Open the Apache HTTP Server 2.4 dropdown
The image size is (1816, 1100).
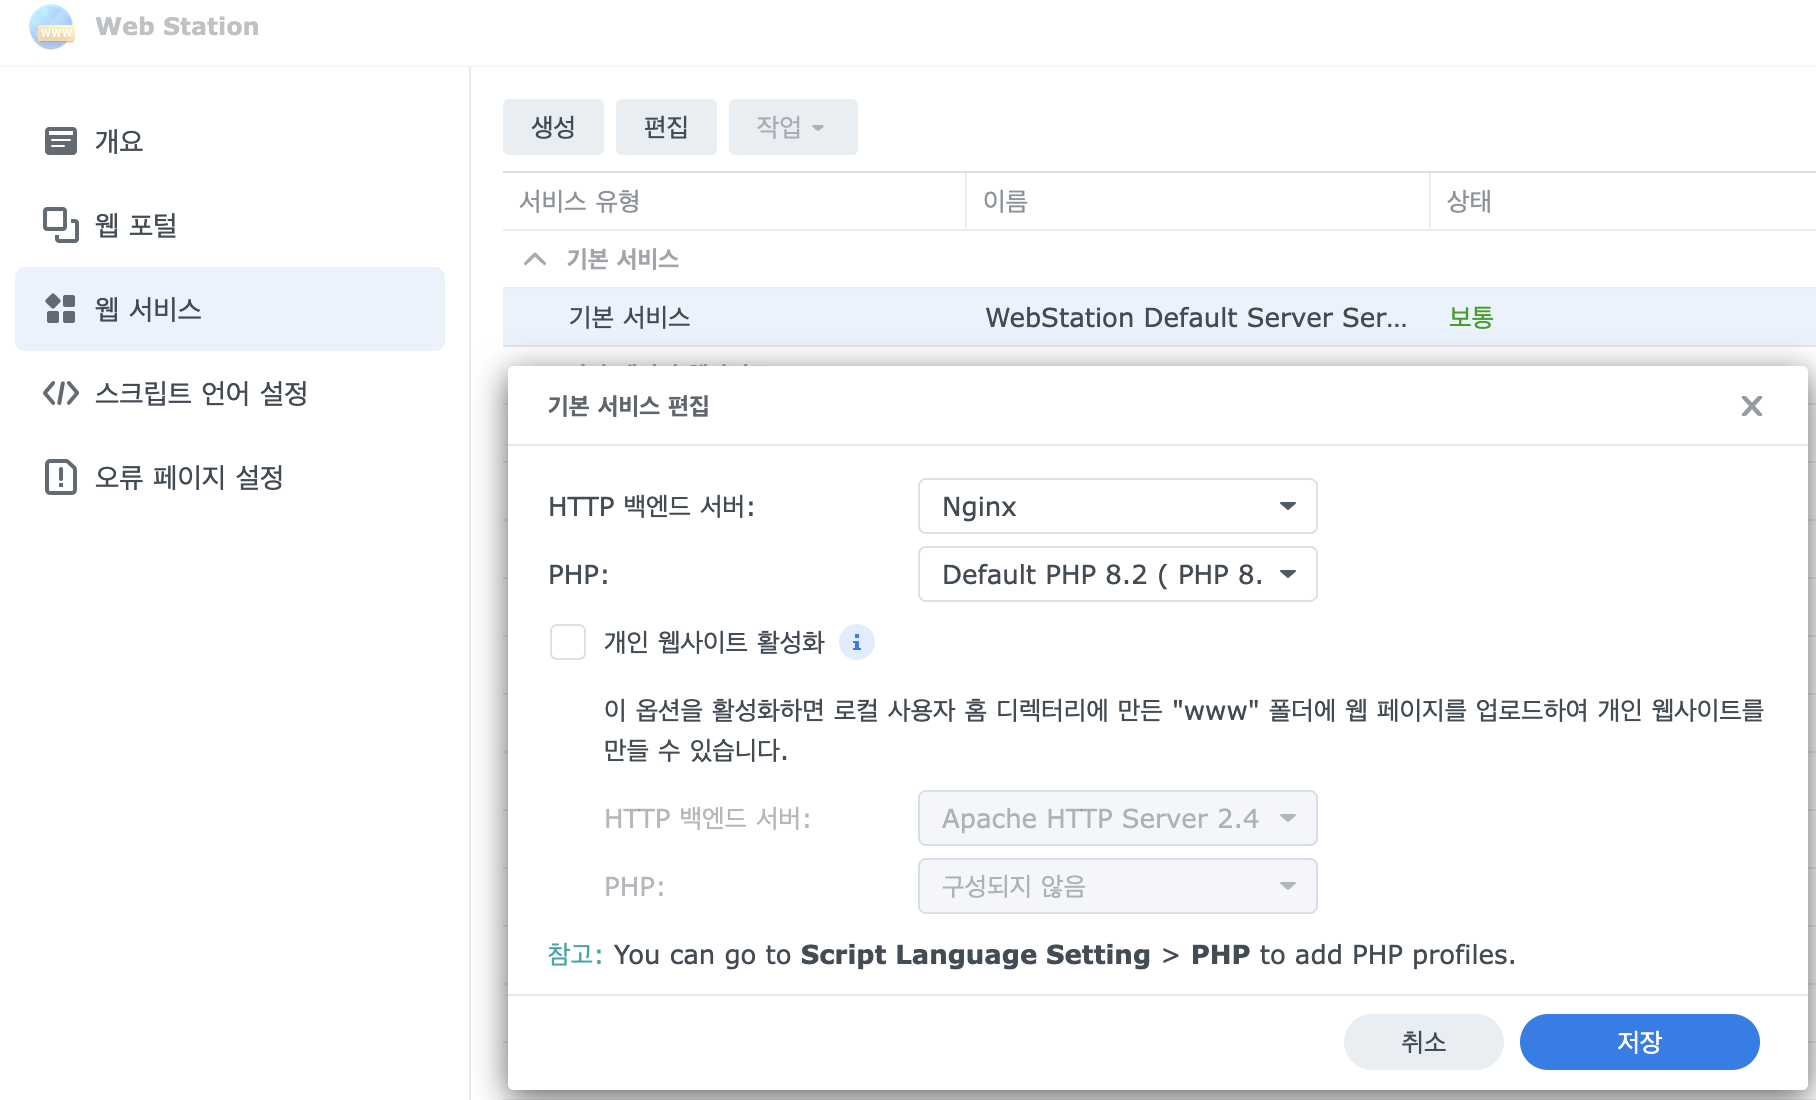pos(1117,818)
